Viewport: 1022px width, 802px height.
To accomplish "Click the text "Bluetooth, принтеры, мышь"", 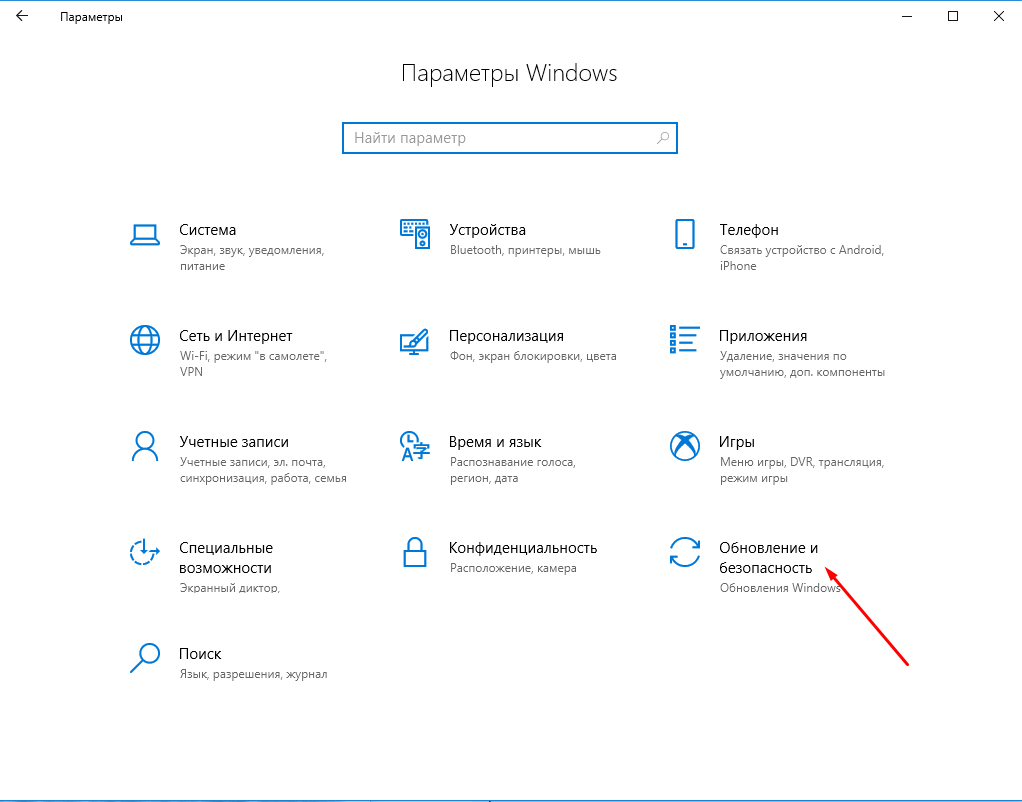I will pyautogui.click(x=525, y=250).
